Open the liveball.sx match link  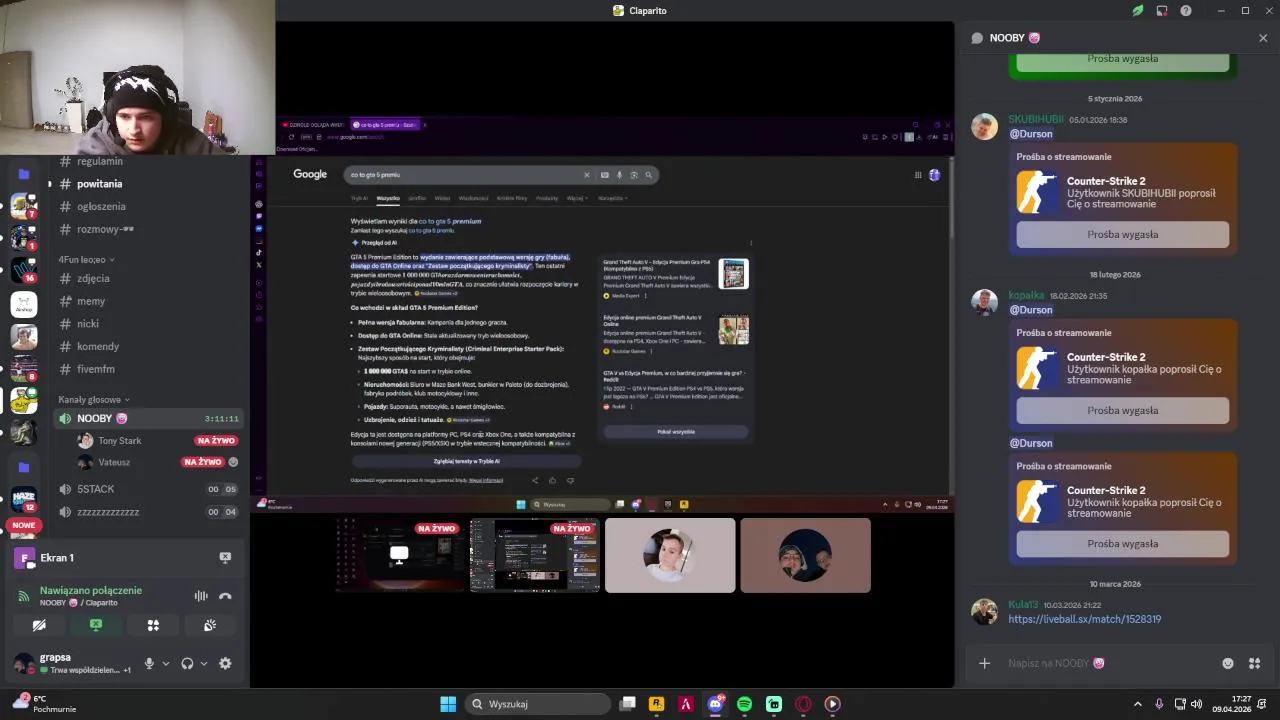(1084, 619)
